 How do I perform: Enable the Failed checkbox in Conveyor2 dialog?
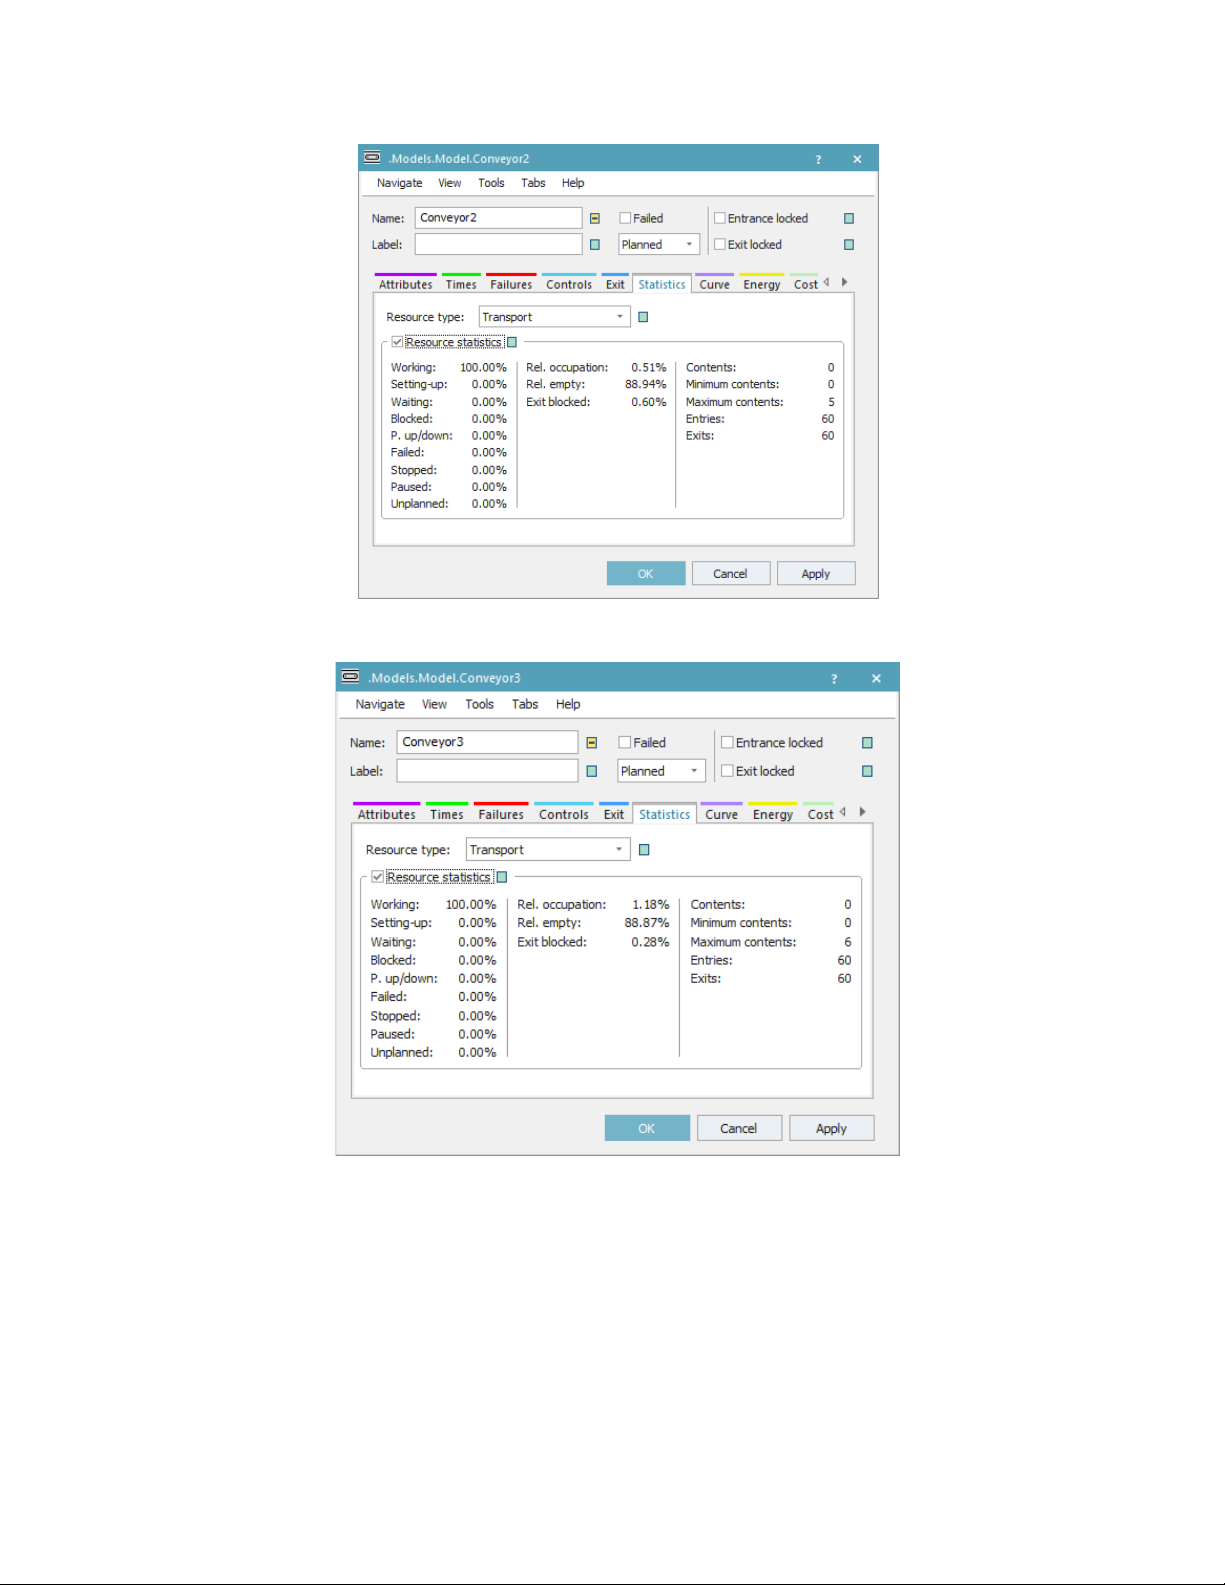(625, 218)
